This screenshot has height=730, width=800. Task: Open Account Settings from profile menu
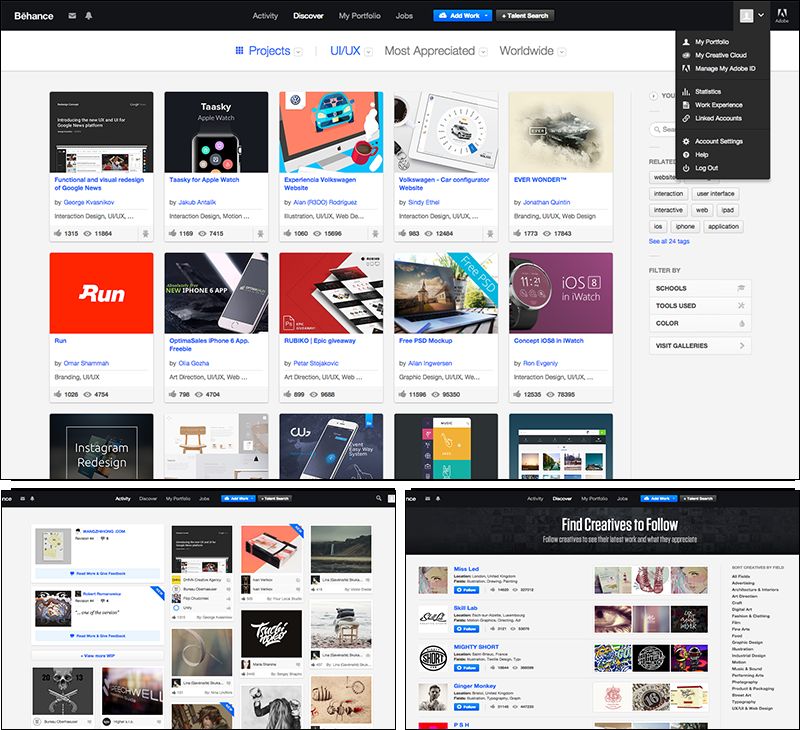tap(718, 141)
